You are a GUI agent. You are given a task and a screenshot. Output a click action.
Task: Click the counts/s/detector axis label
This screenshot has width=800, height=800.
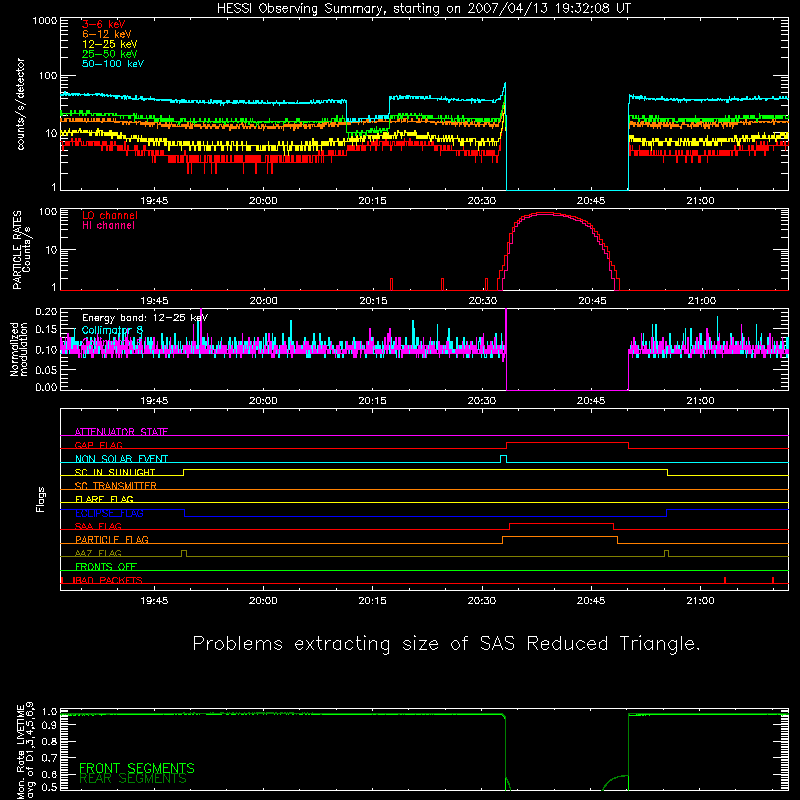pyautogui.click(x=21, y=104)
